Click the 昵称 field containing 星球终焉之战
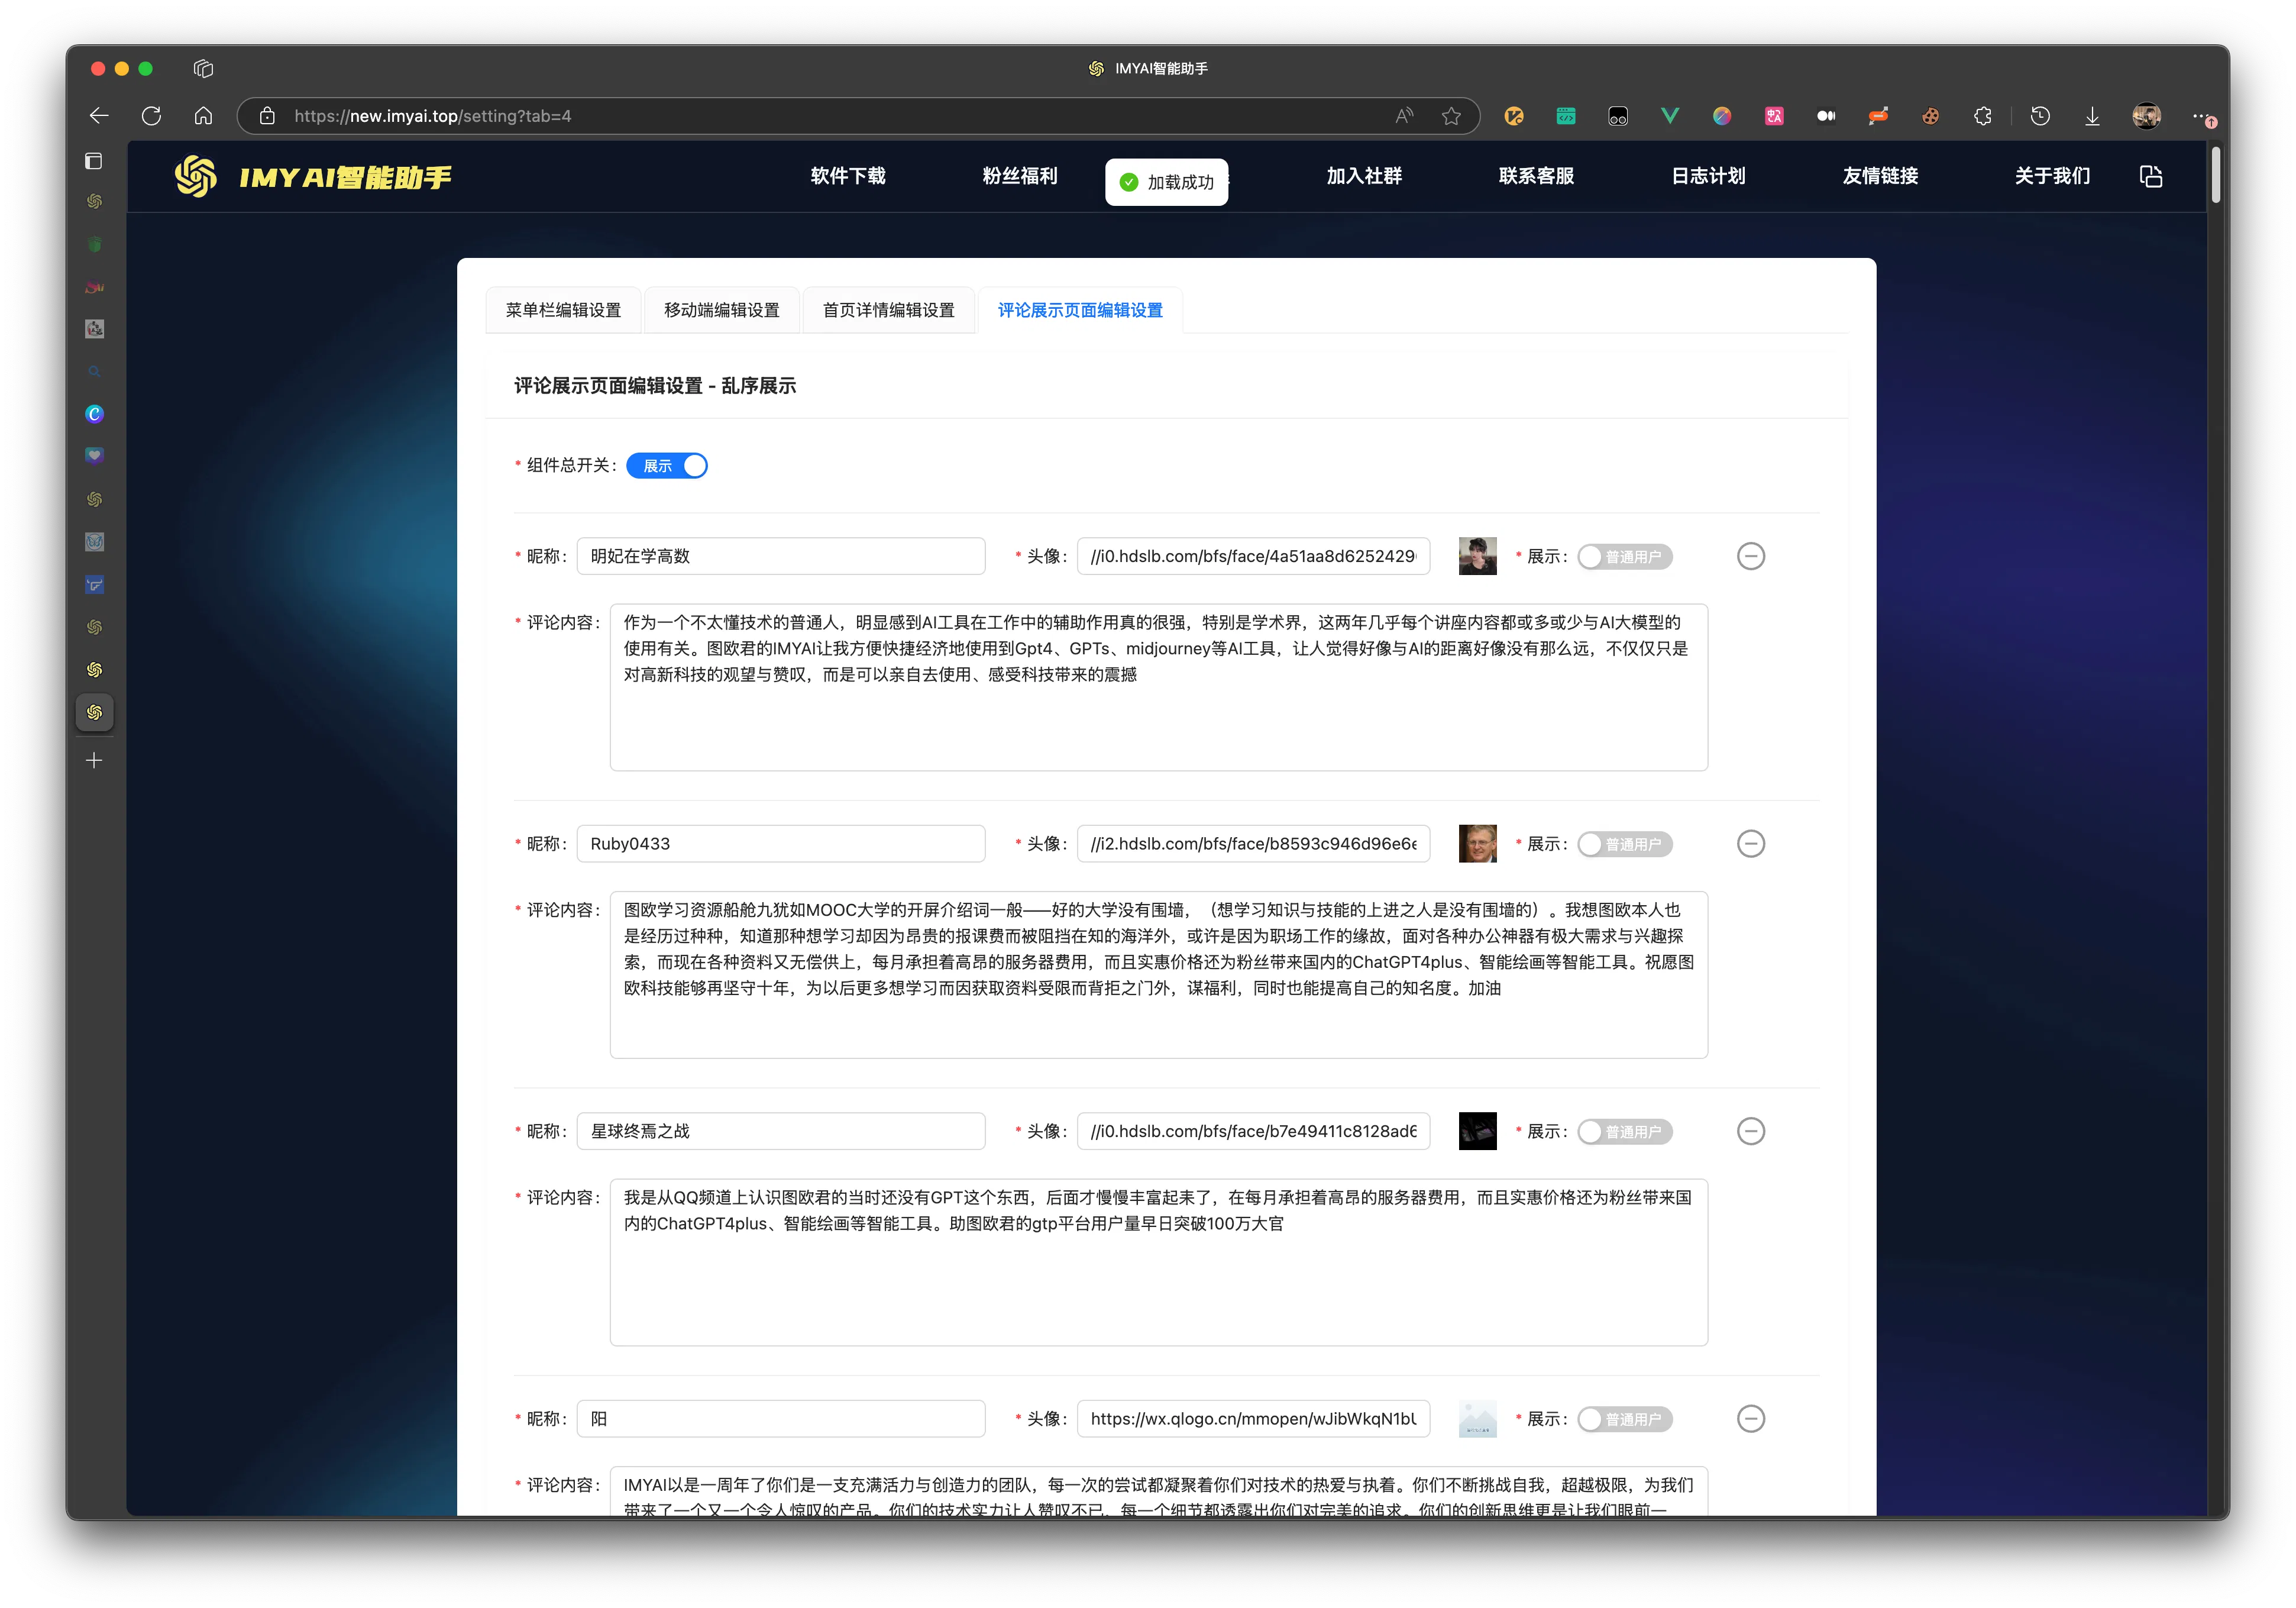 pyautogui.click(x=781, y=1131)
